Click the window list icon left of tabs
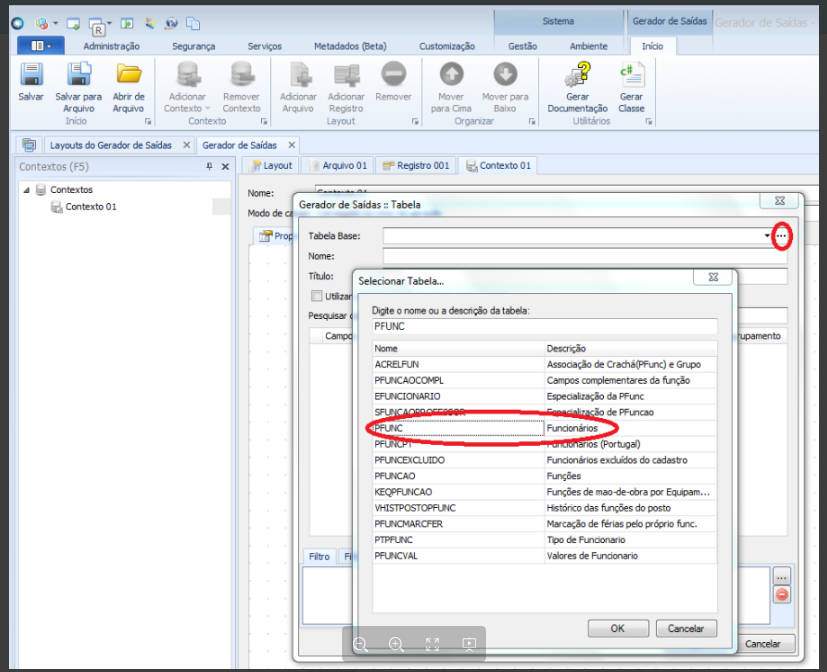827x672 pixels. tap(29, 145)
